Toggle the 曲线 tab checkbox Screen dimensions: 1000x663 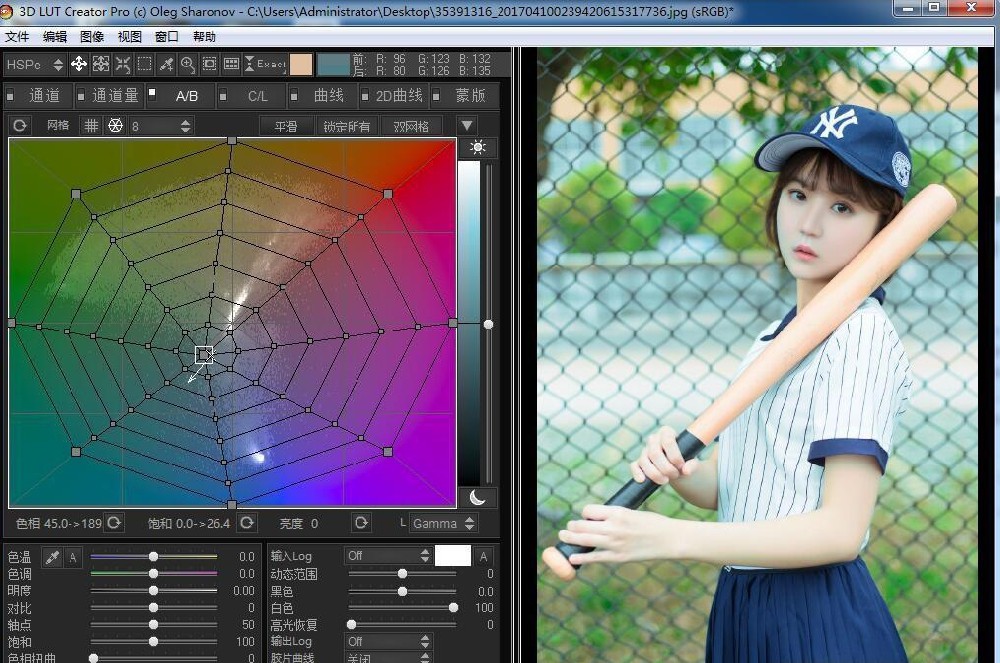(295, 97)
